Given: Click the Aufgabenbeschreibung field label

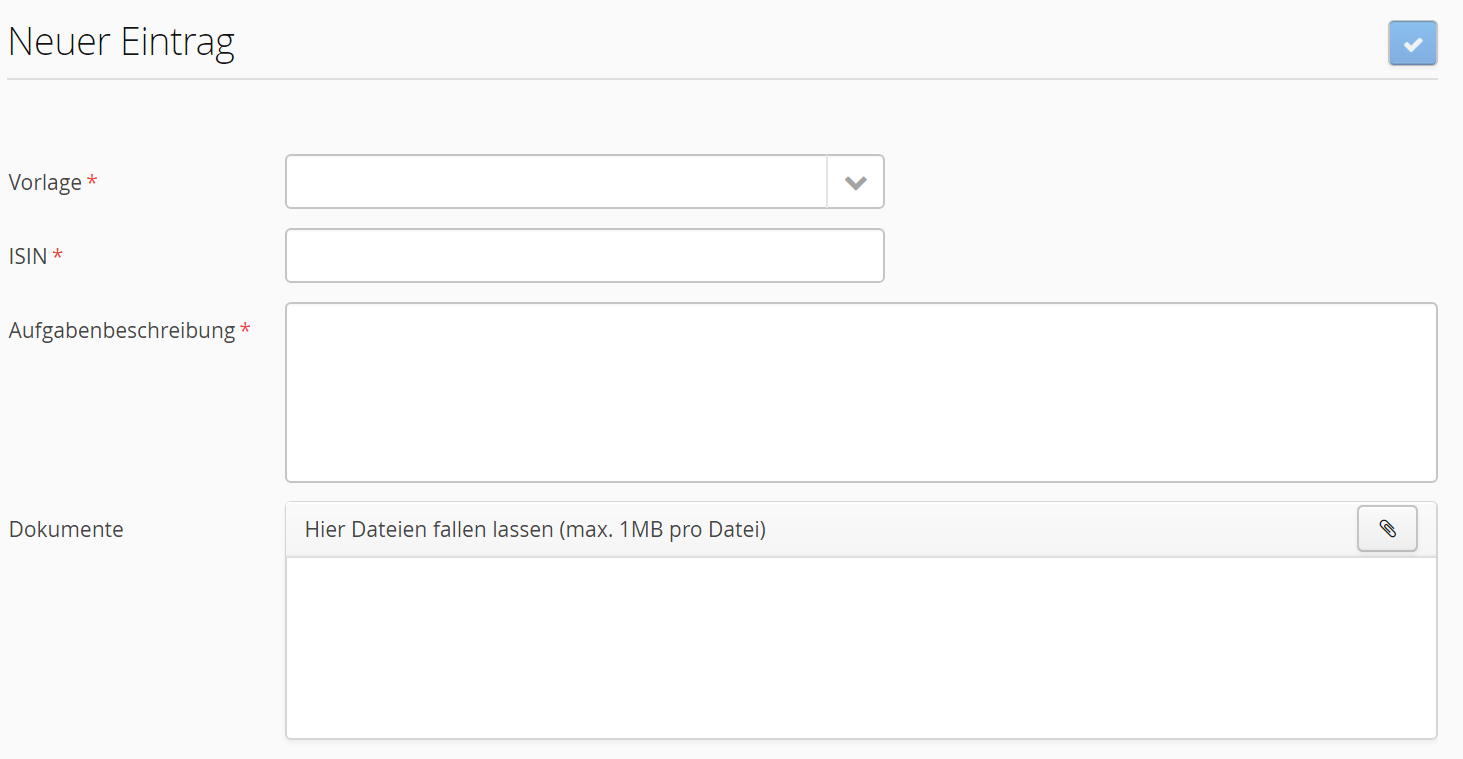Looking at the screenshot, I should (121, 331).
